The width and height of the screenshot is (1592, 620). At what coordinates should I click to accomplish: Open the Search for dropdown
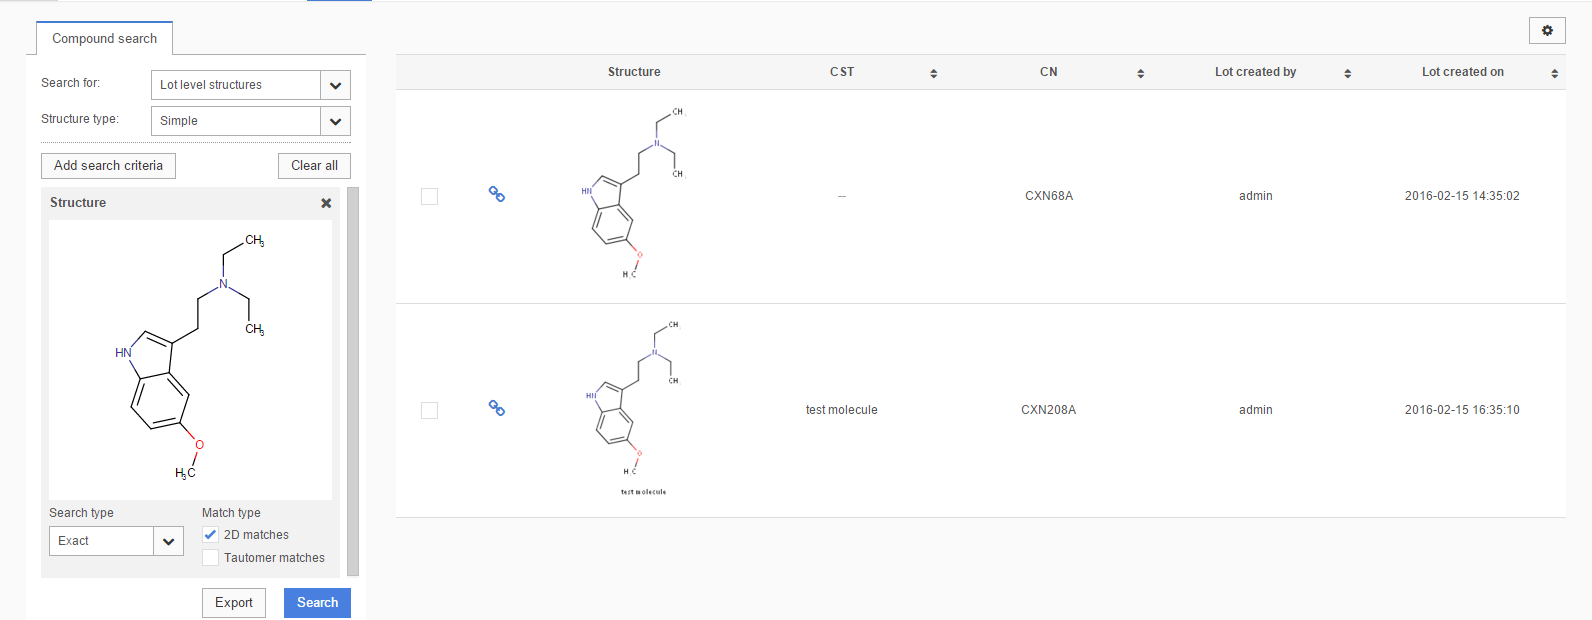point(335,85)
